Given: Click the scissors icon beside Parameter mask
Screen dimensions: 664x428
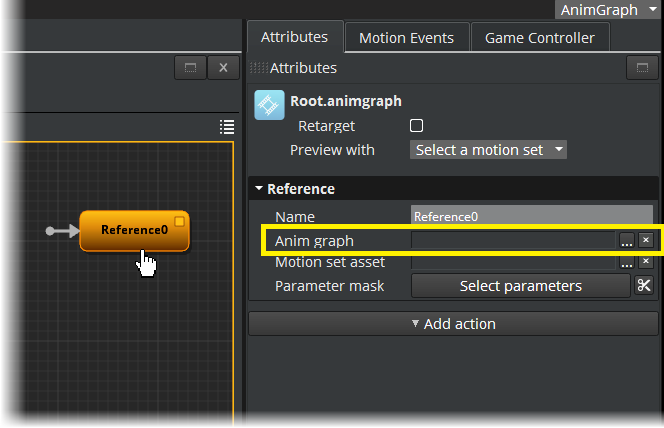Looking at the screenshot, I should (645, 286).
